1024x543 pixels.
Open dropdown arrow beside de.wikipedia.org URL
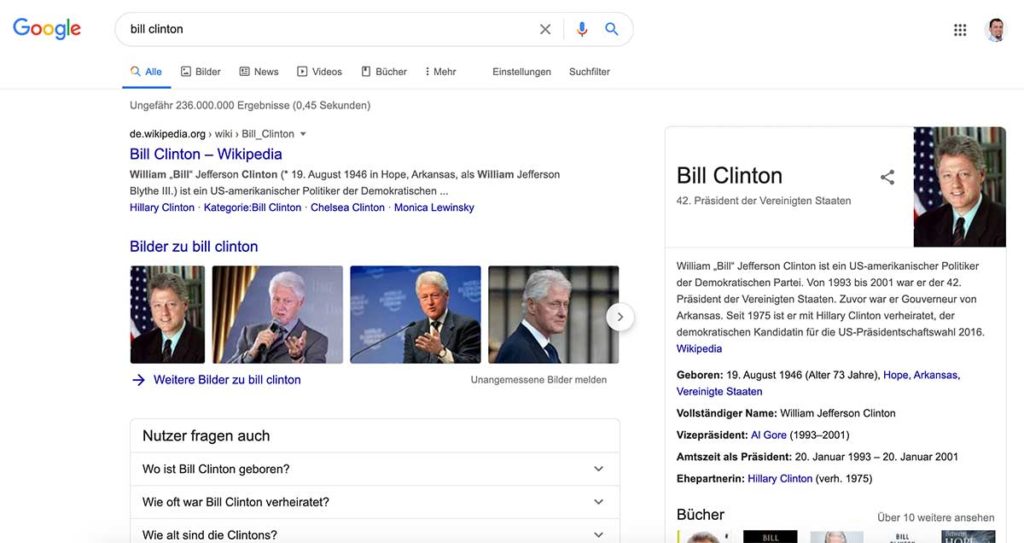(302, 134)
